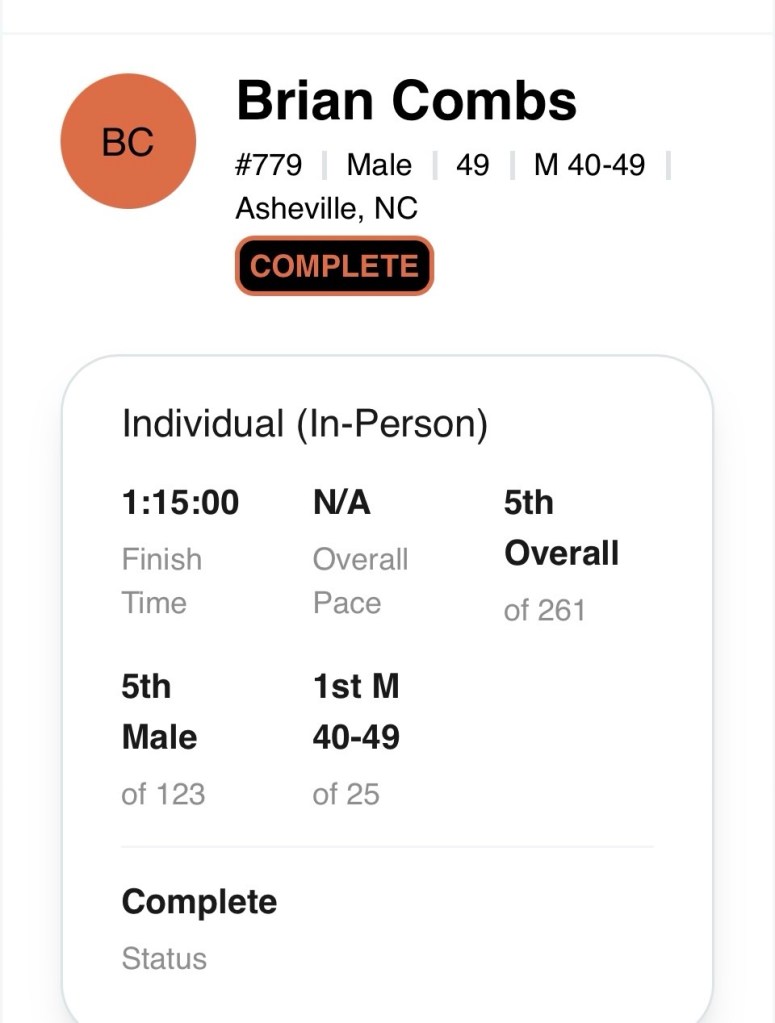Screen dimensions: 775x1023
Task: Open the Individual (In-Person) card title
Action: click(x=305, y=423)
